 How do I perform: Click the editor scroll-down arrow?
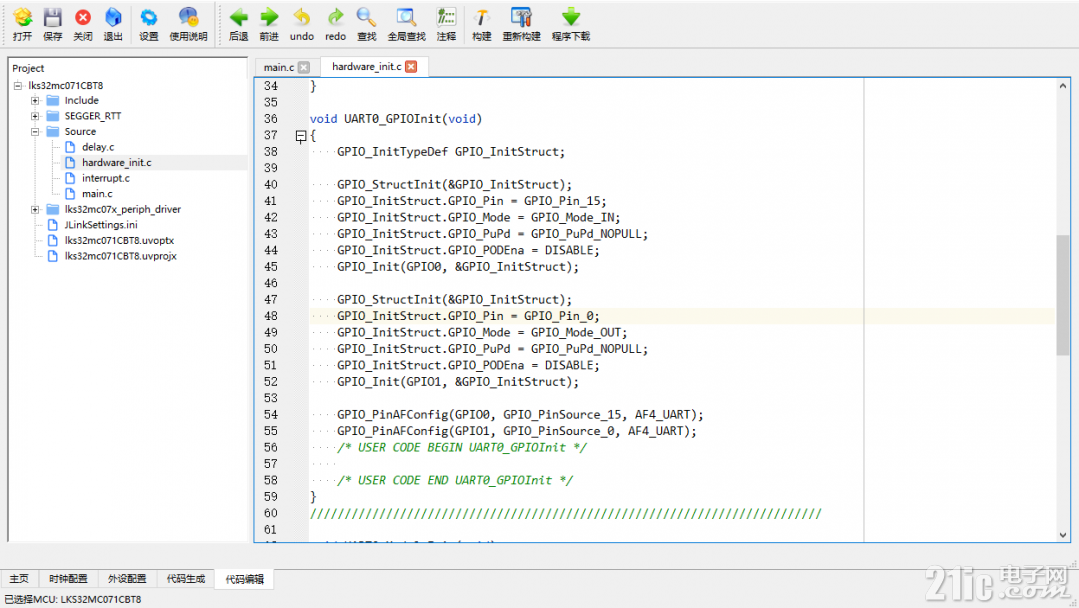[1062, 534]
